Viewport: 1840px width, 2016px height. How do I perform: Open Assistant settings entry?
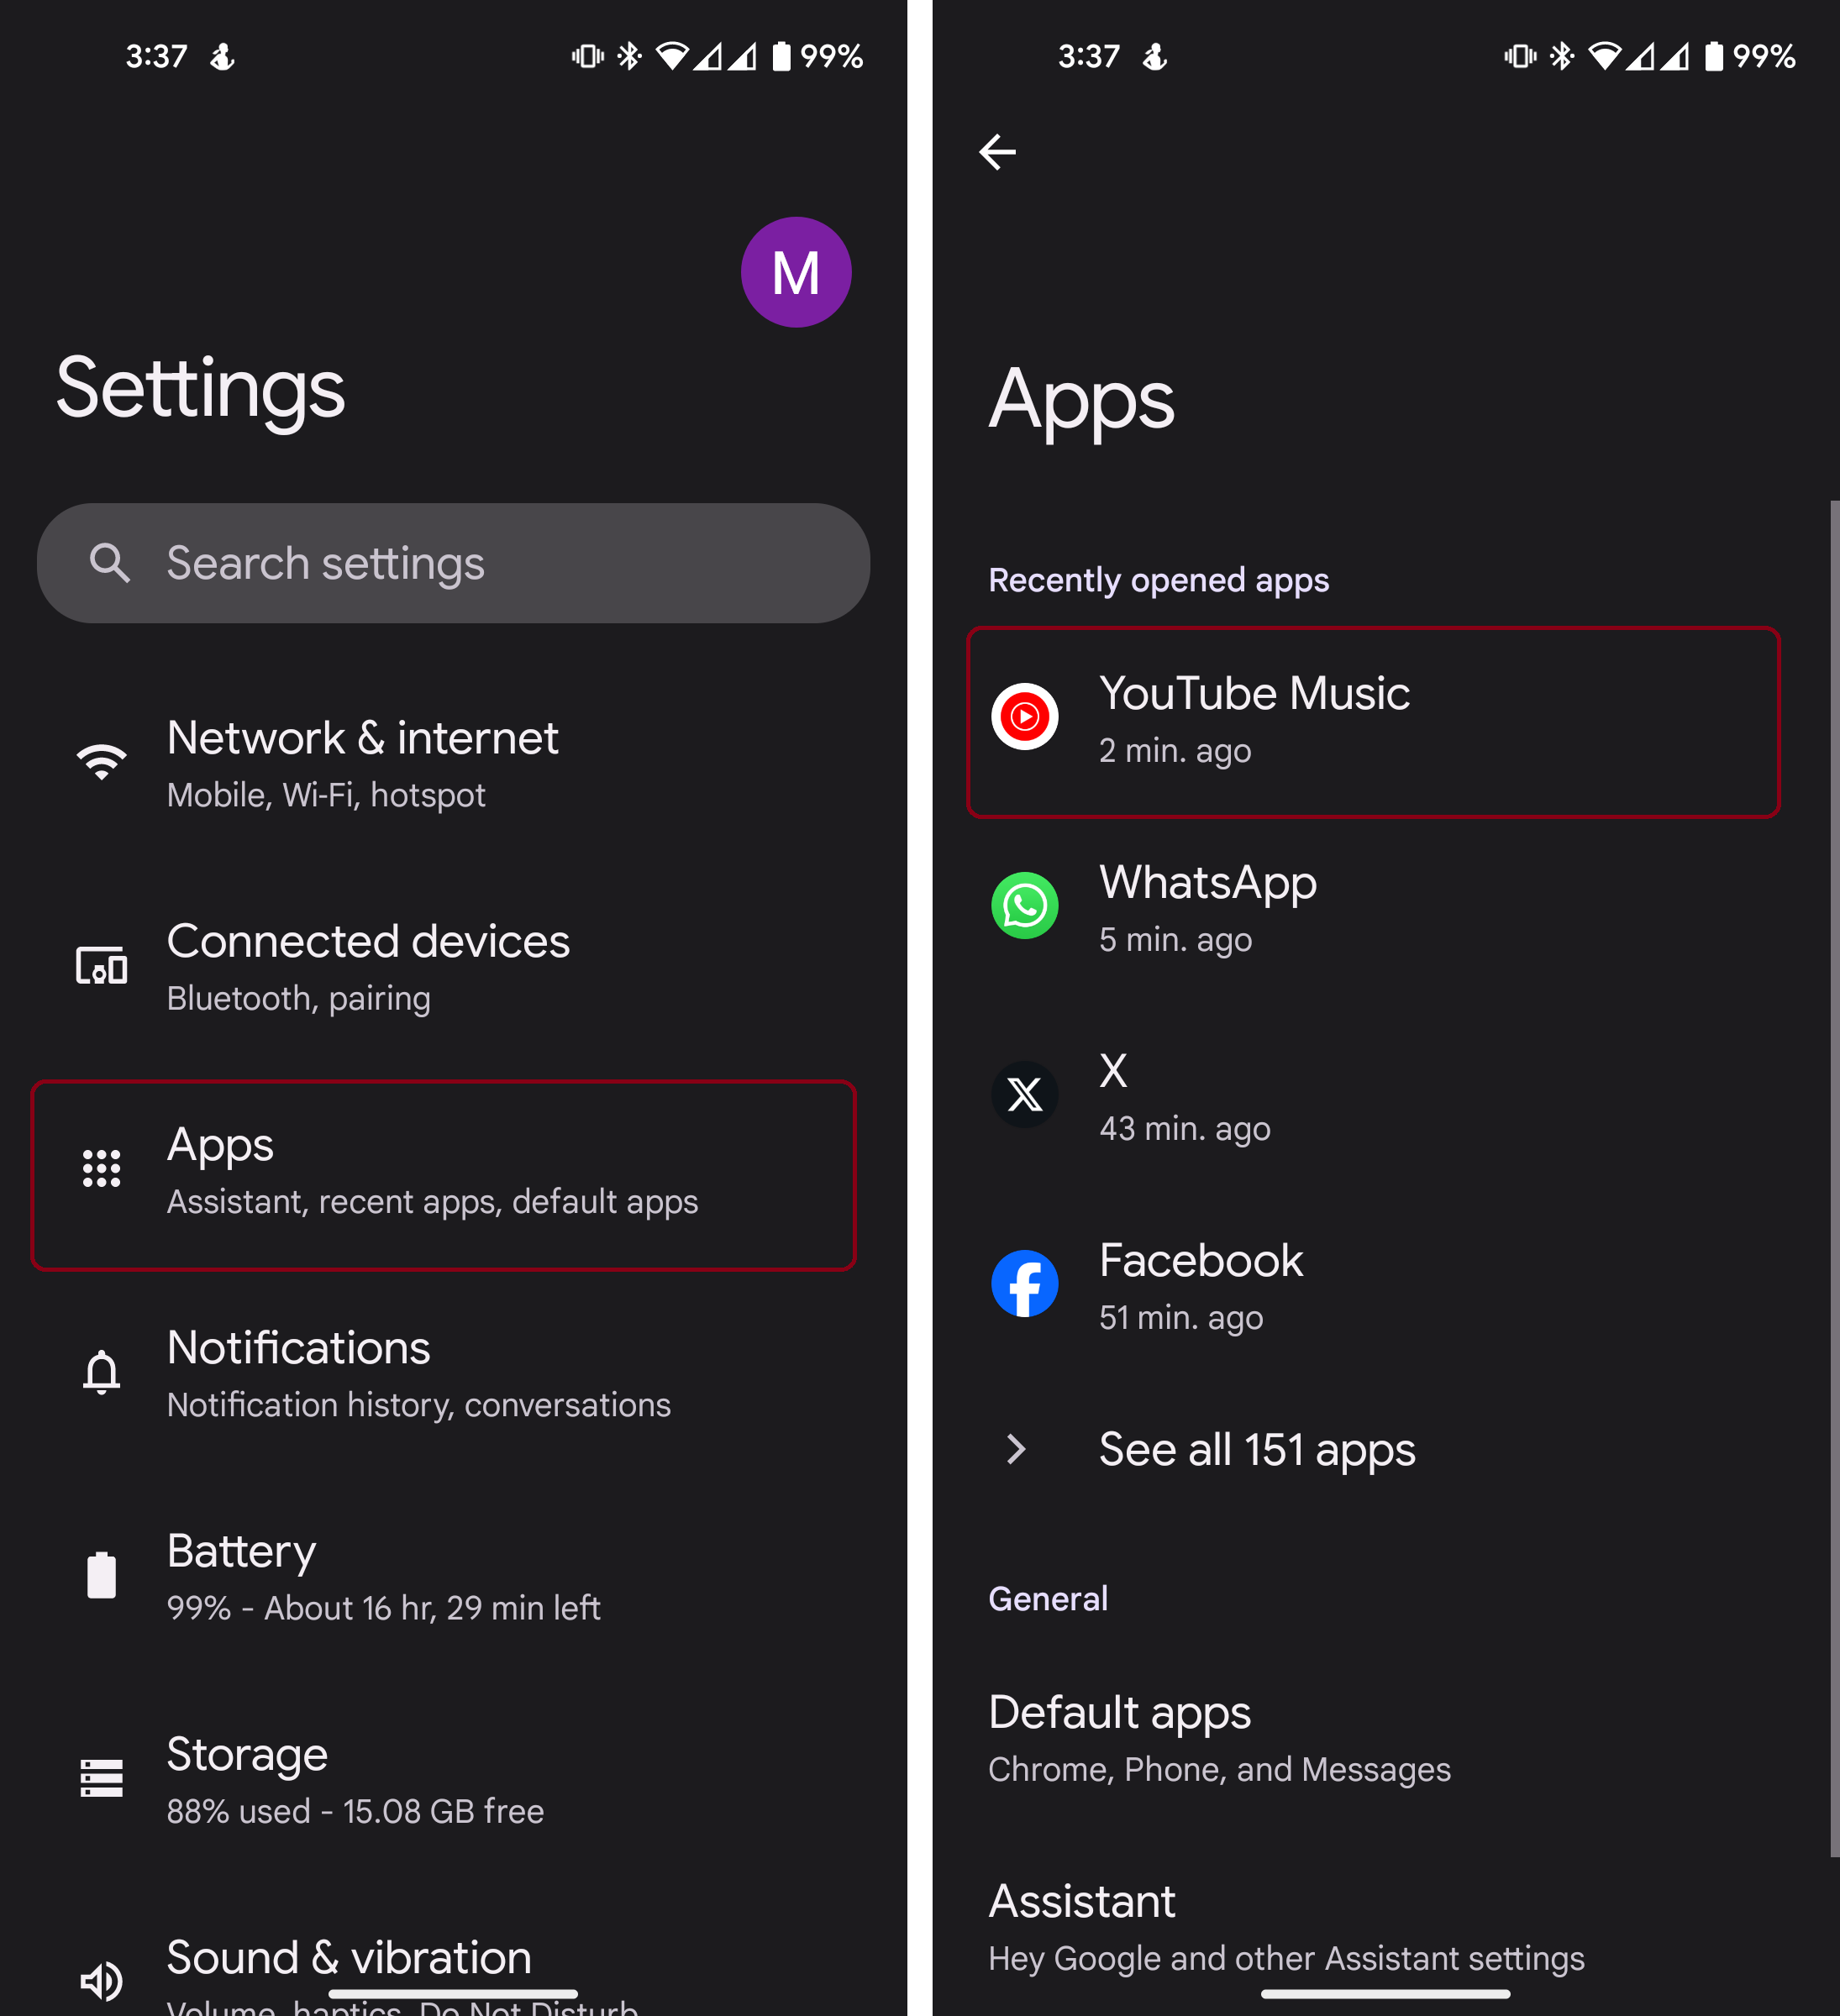1374,1927
